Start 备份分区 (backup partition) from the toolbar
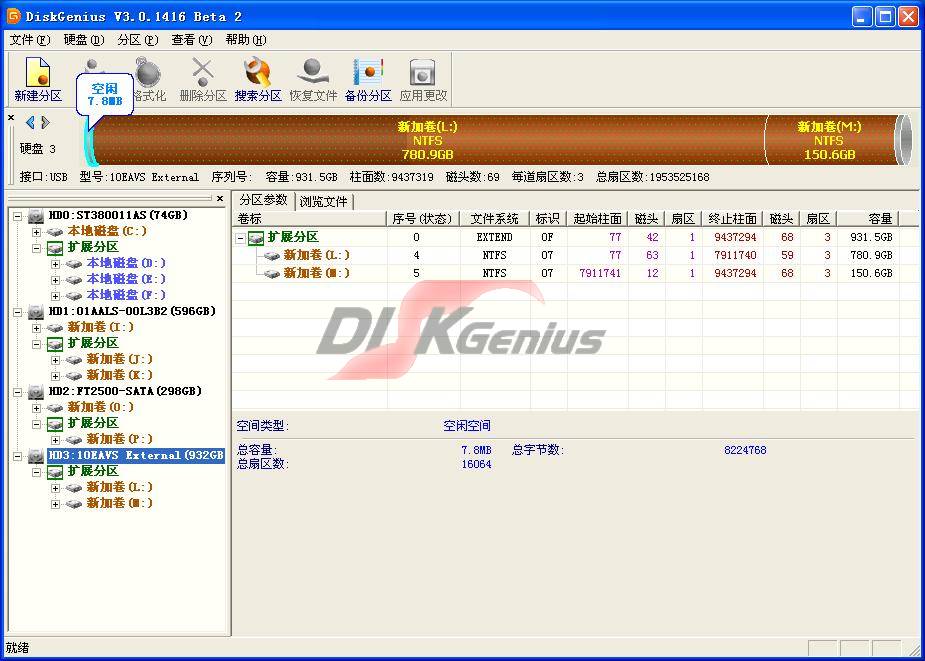The height and width of the screenshot is (661, 925). 368,79
